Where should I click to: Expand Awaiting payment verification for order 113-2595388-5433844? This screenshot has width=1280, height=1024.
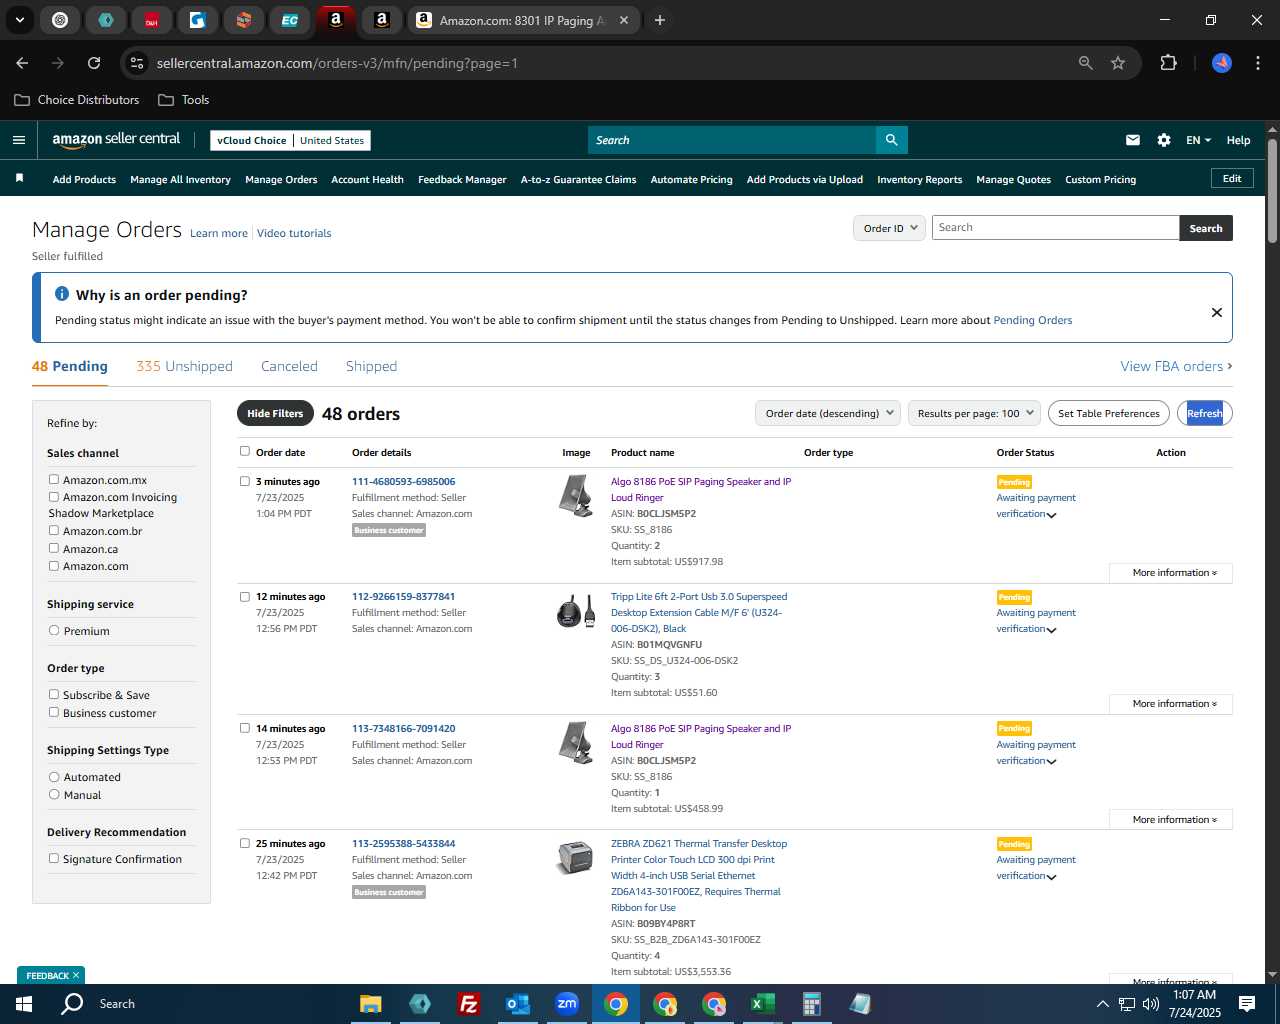[1051, 877]
